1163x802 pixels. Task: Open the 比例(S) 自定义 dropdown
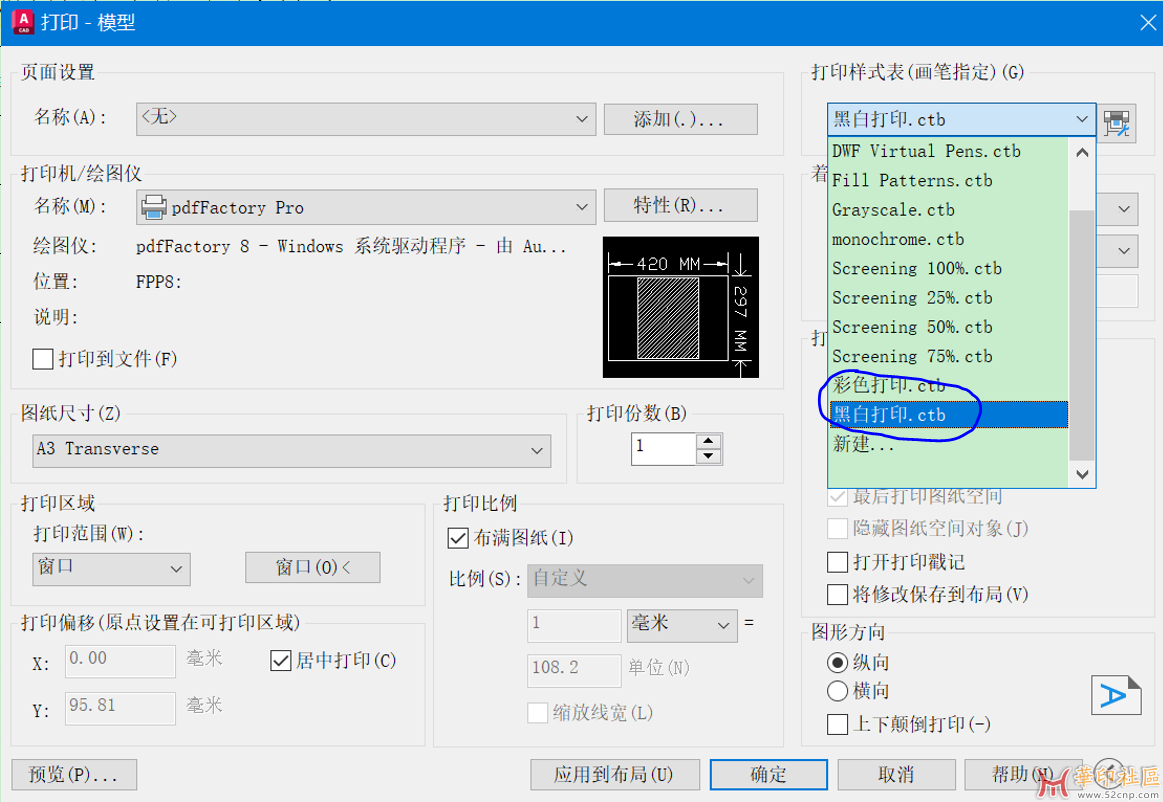click(645, 580)
